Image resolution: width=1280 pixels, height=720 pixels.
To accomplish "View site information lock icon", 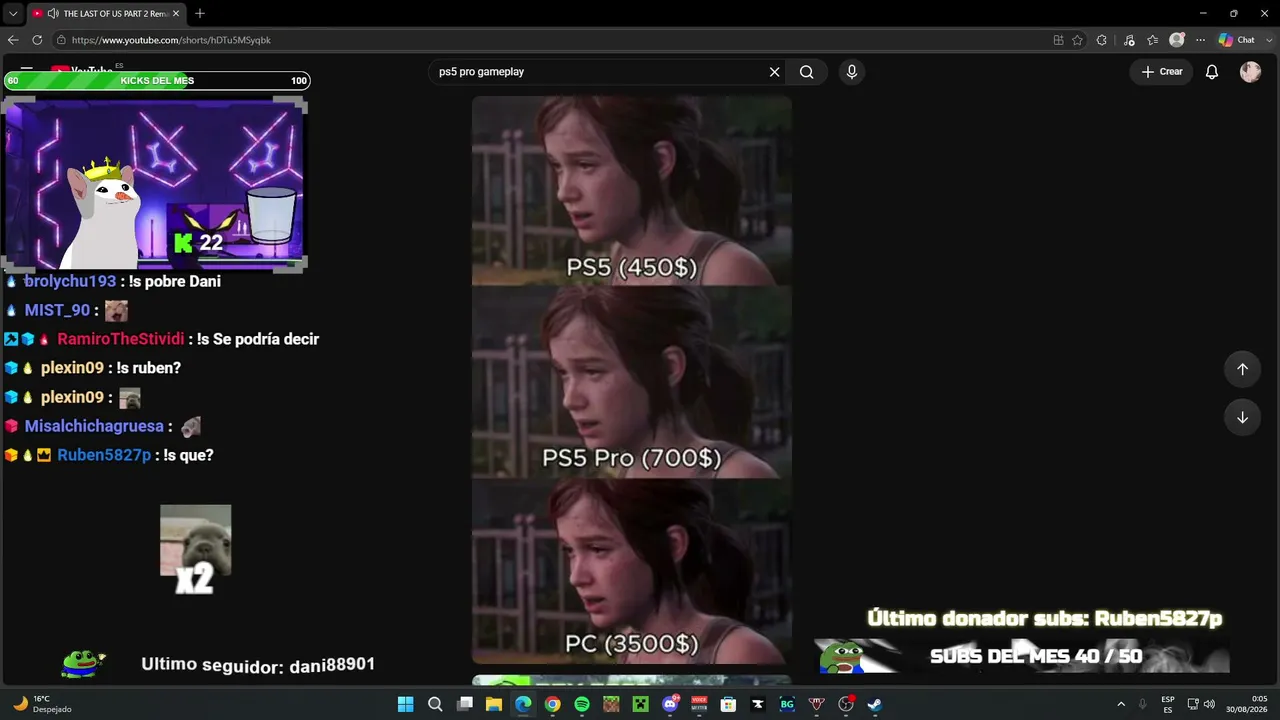I will pos(61,40).
